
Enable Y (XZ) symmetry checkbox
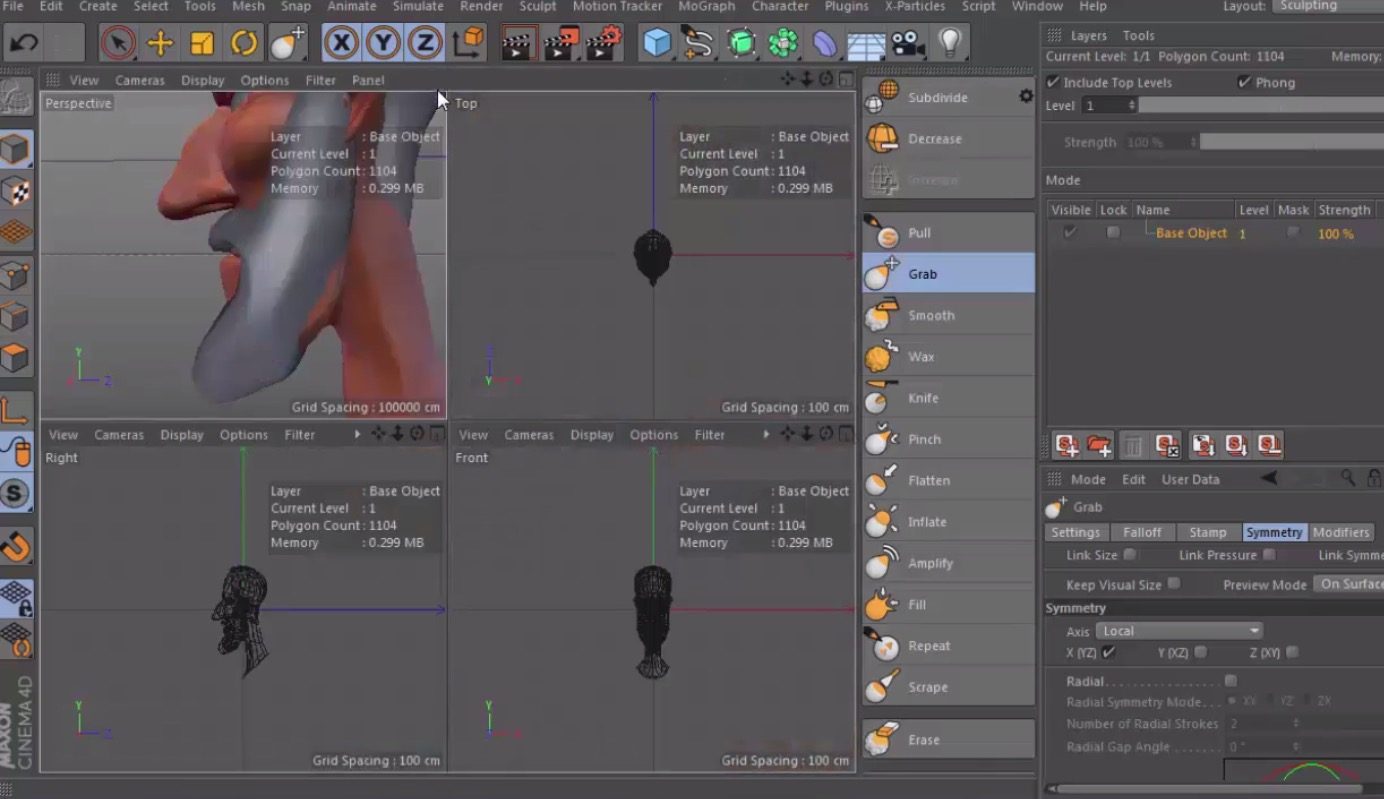click(x=1200, y=652)
